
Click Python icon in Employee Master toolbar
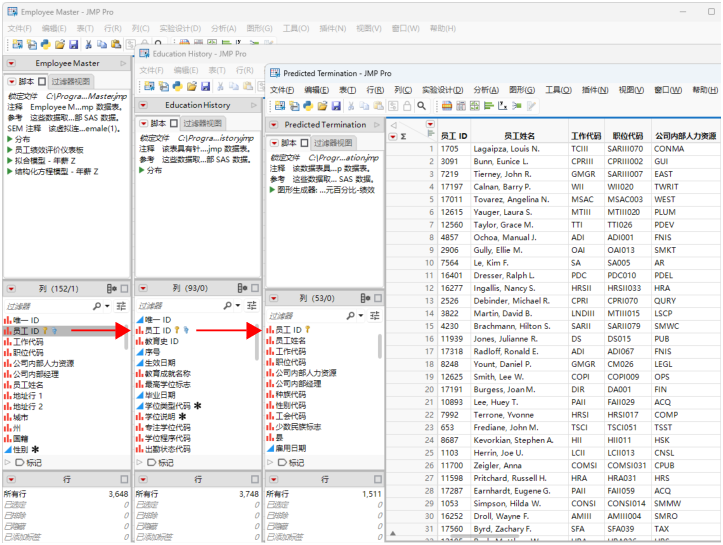46,44
